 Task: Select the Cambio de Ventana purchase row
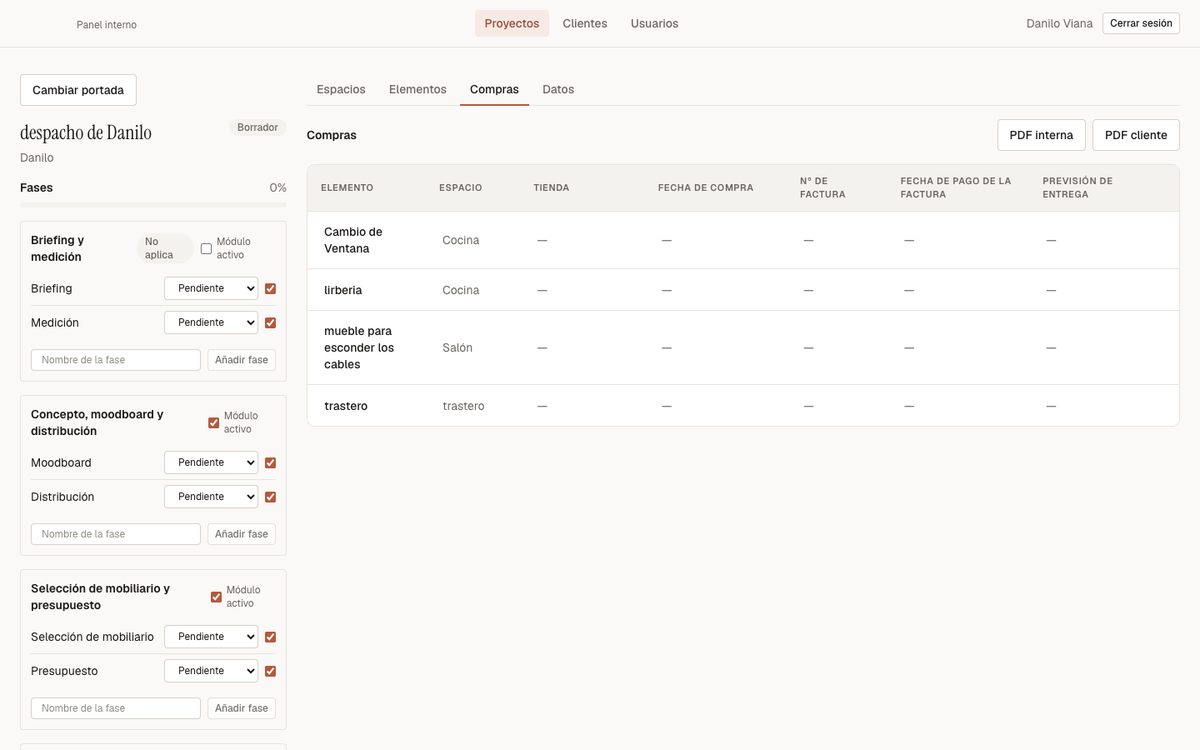click(743, 240)
